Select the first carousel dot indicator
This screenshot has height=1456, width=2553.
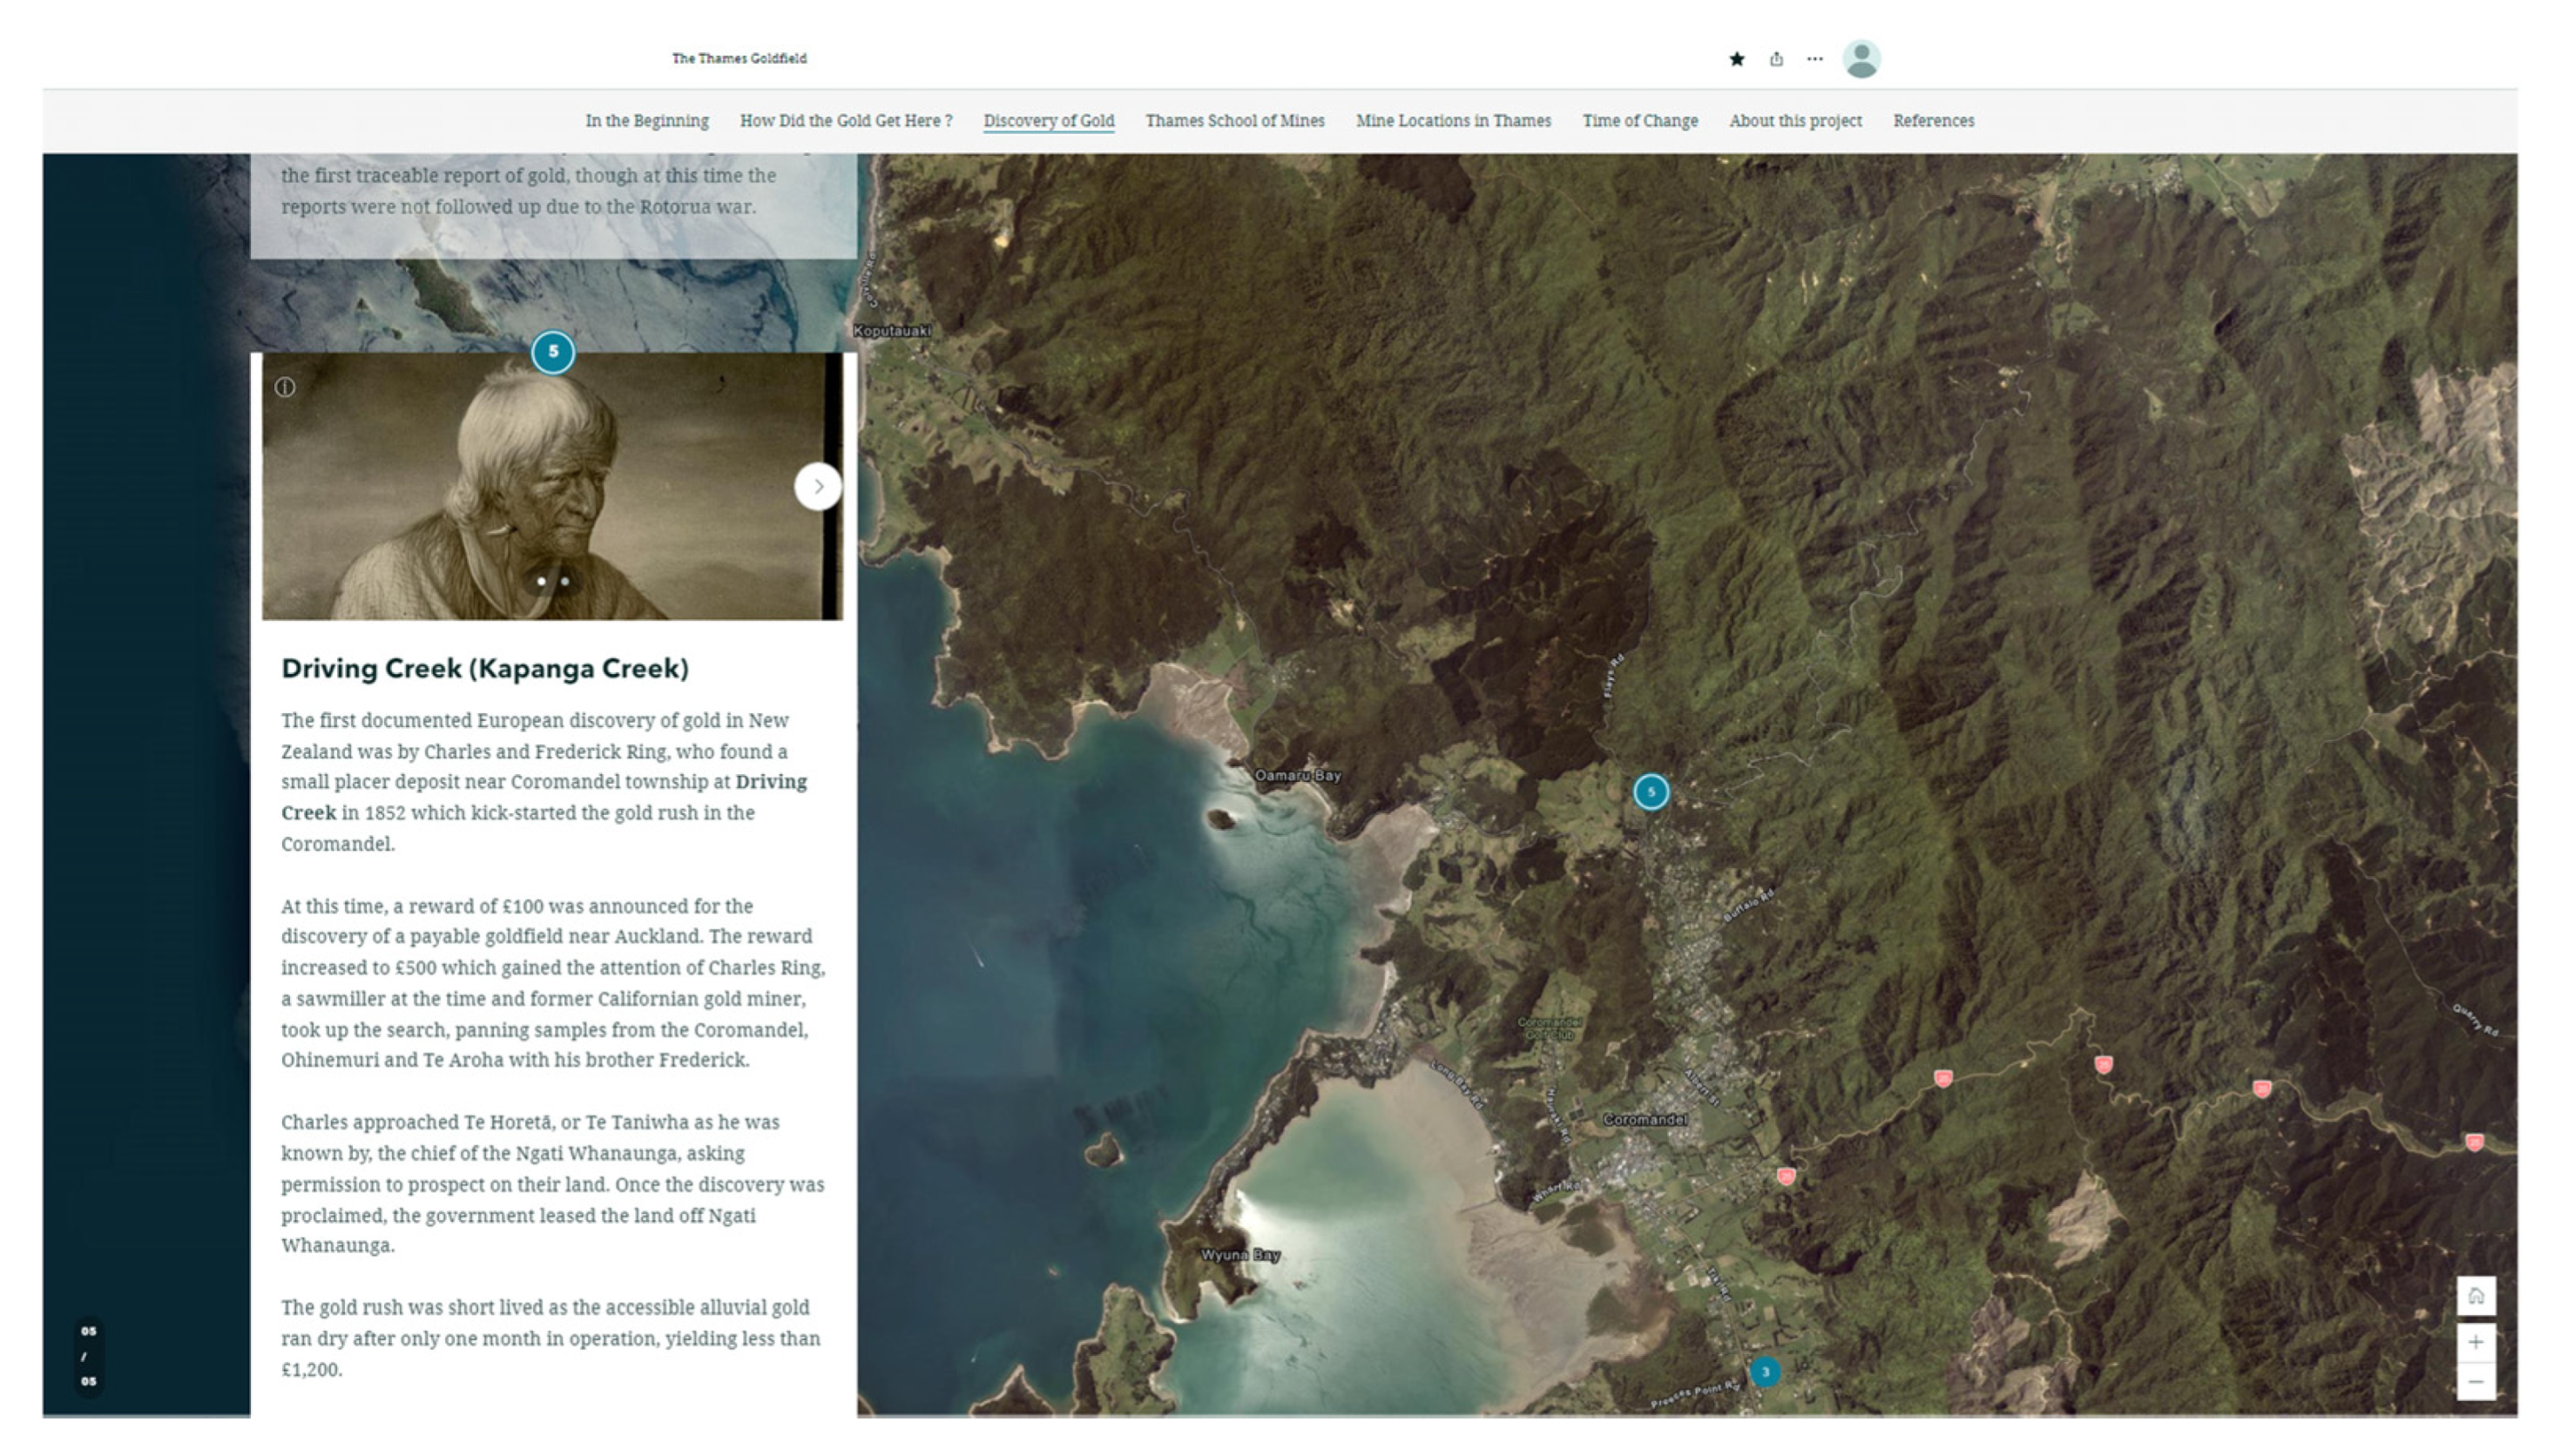coord(541,581)
